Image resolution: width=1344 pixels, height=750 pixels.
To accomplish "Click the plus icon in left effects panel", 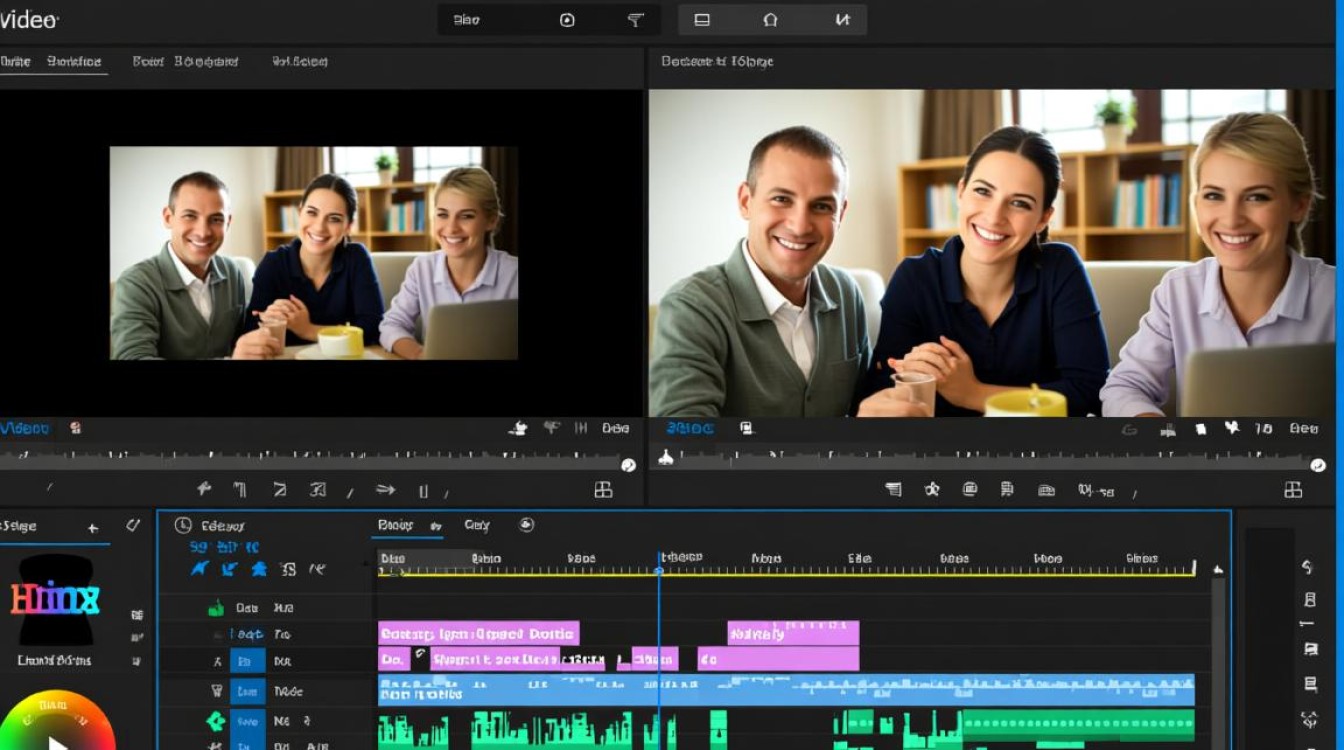I will click(x=93, y=528).
